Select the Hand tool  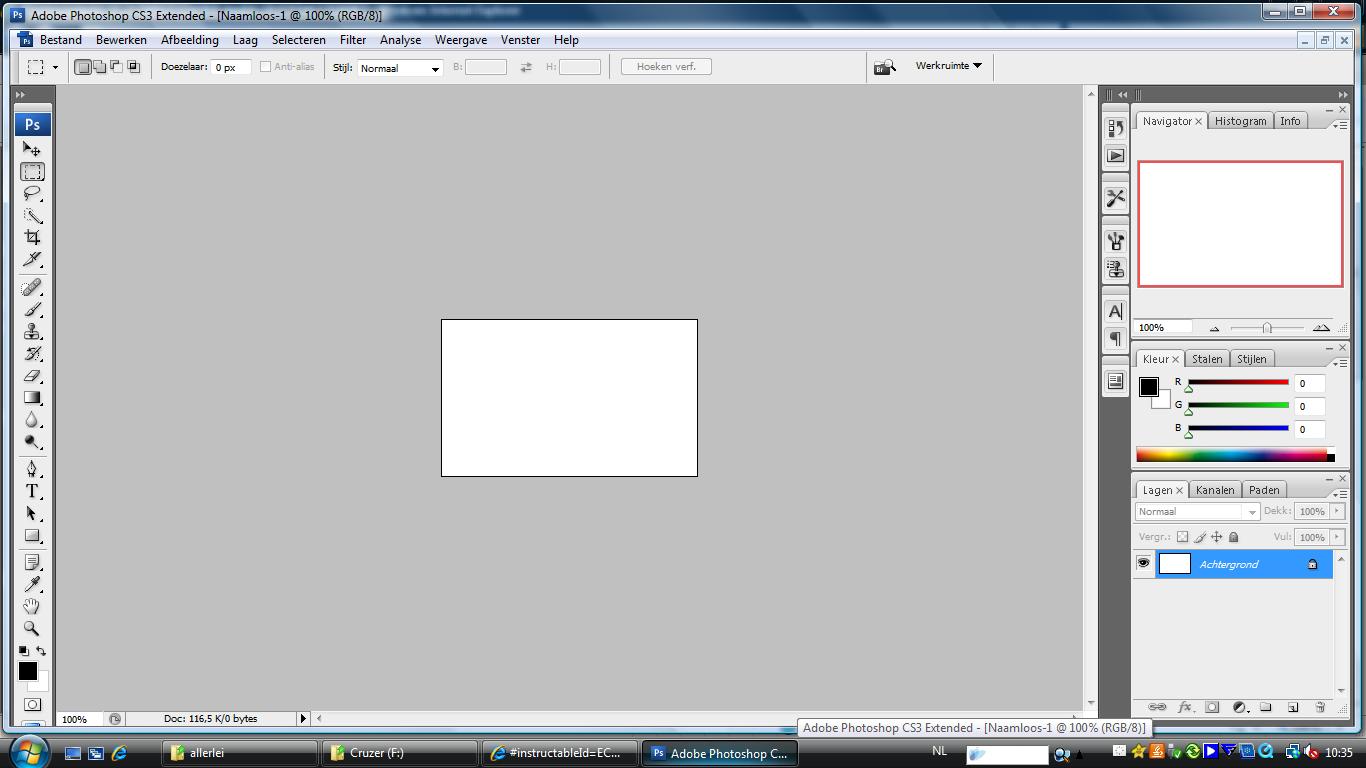click(32, 606)
